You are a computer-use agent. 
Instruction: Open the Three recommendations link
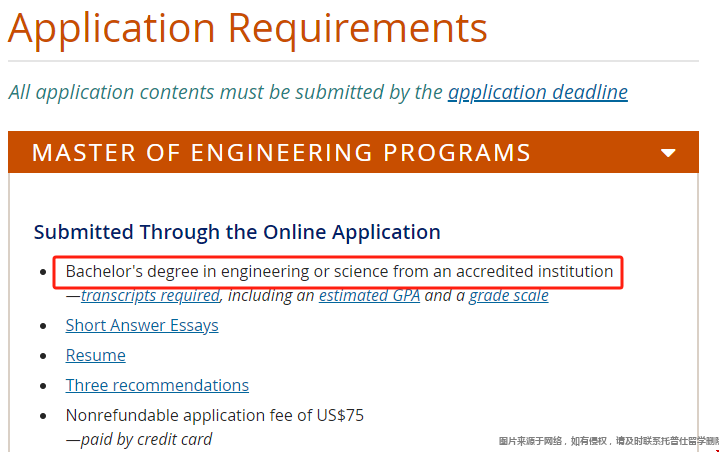tap(157, 385)
